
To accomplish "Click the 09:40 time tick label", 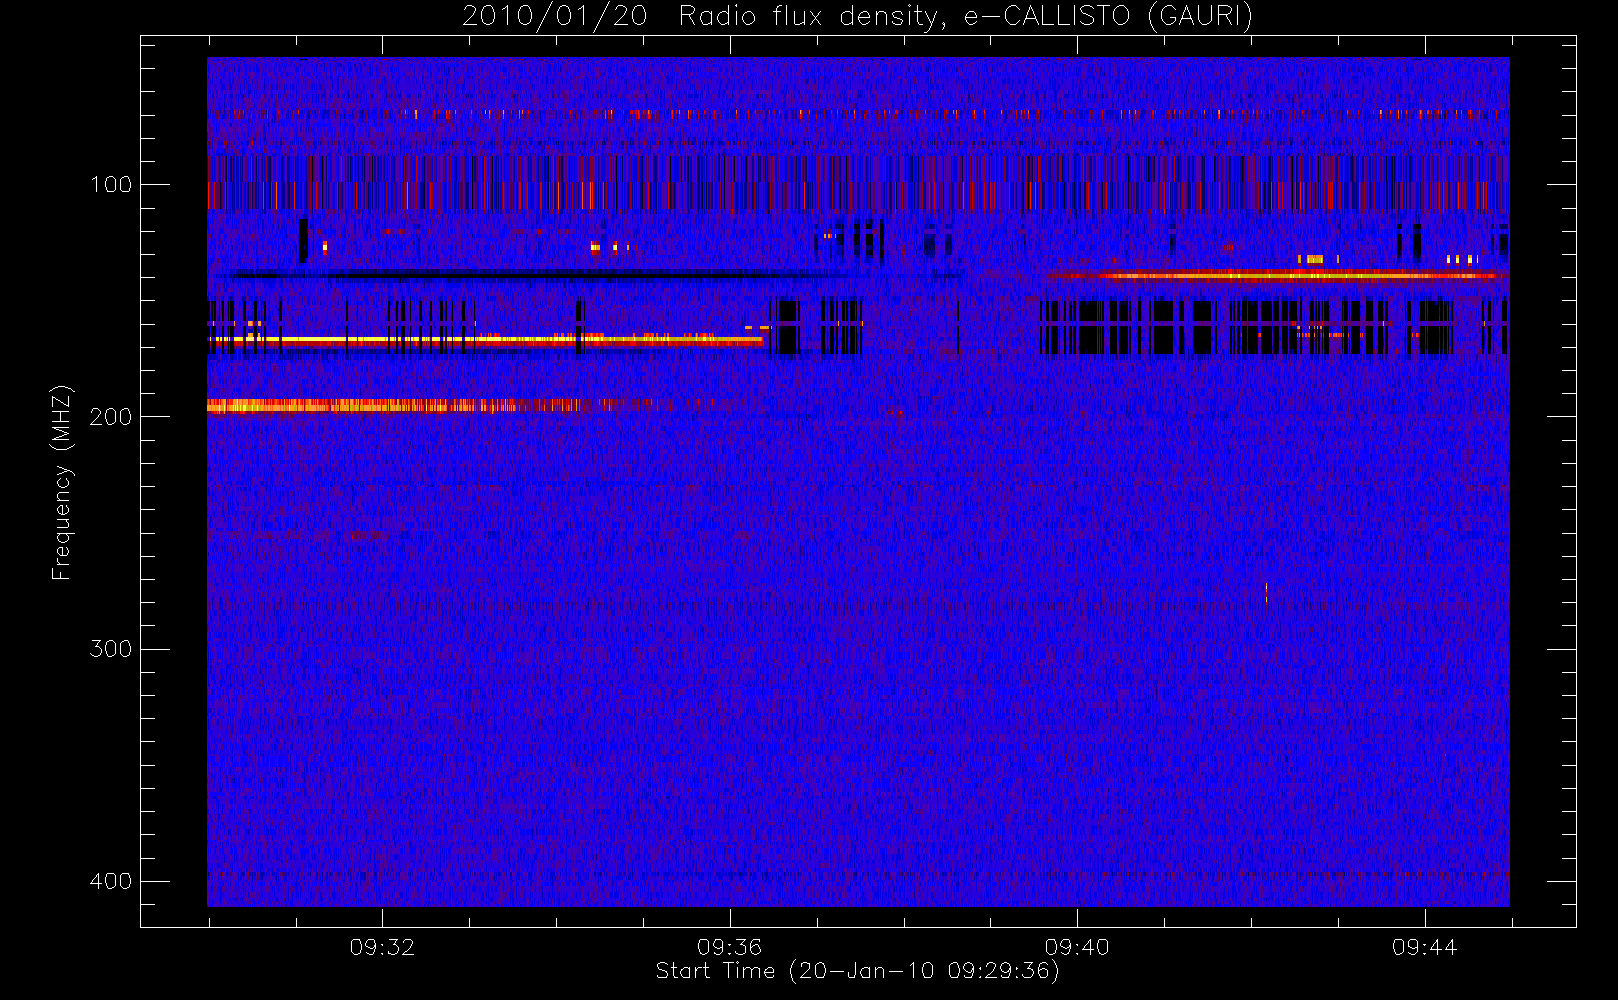I will (x=1077, y=947).
